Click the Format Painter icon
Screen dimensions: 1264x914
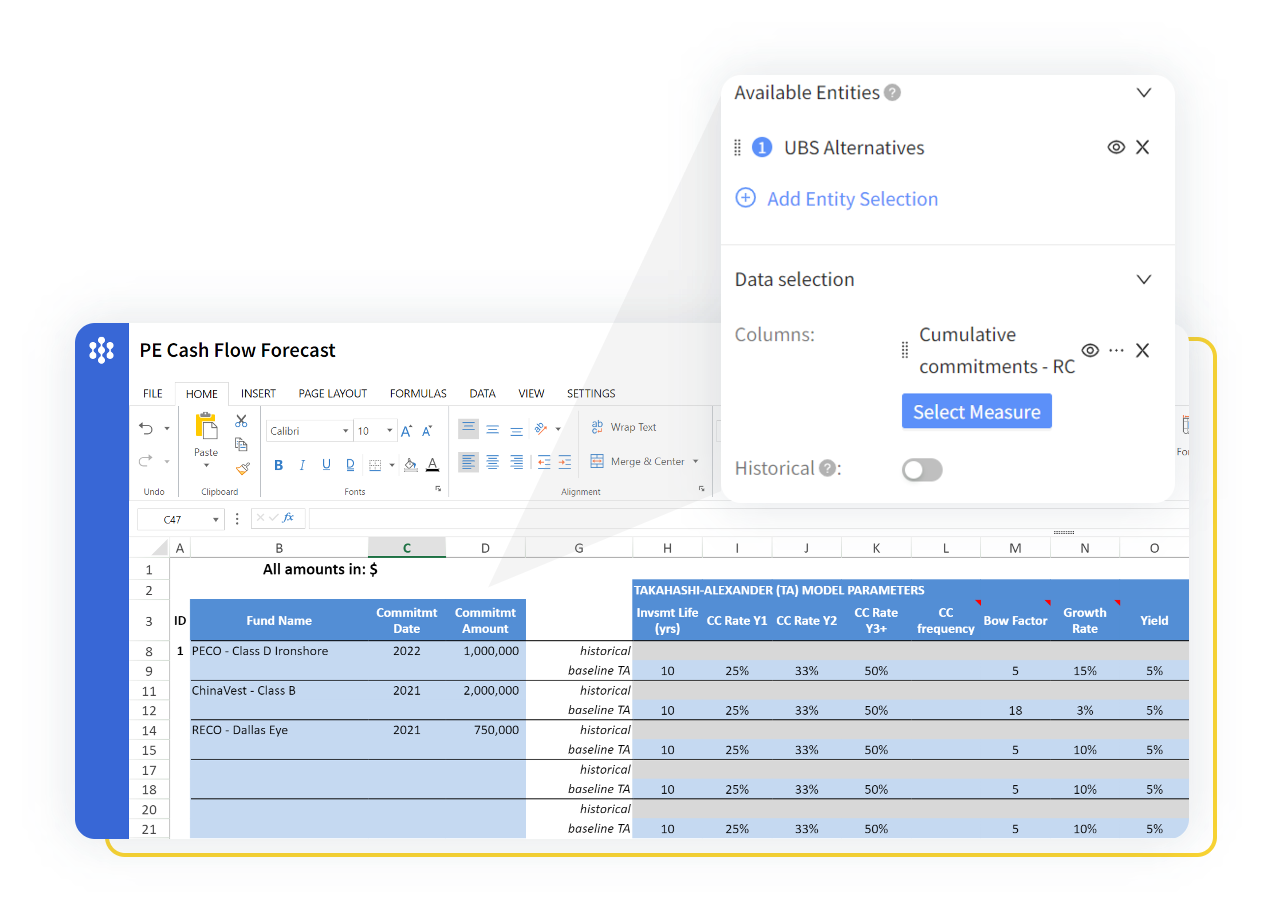(x=244, y=467)
